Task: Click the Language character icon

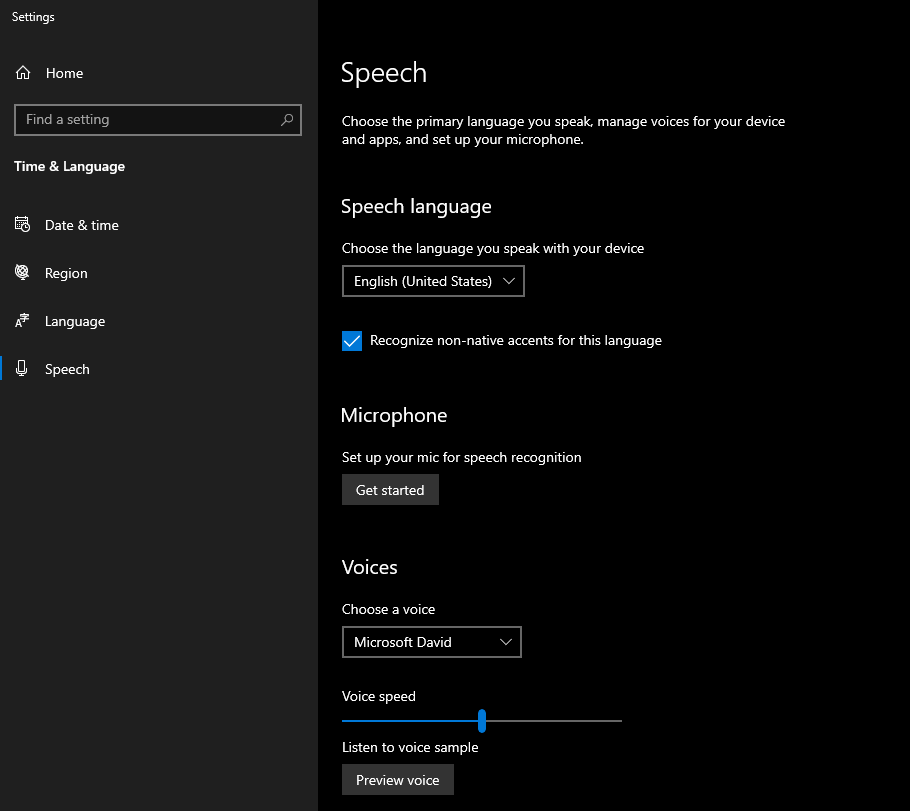Action: point(23,321)
